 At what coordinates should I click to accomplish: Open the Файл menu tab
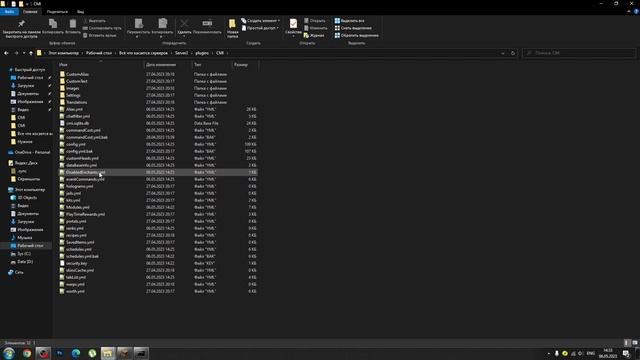(9, 12)
